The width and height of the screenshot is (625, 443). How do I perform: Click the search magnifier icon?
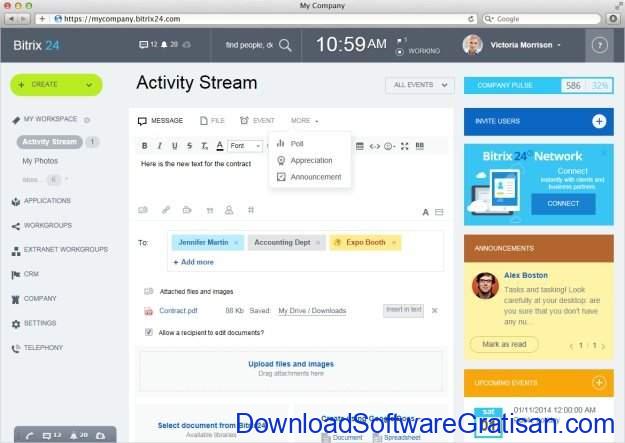(285, 45)
